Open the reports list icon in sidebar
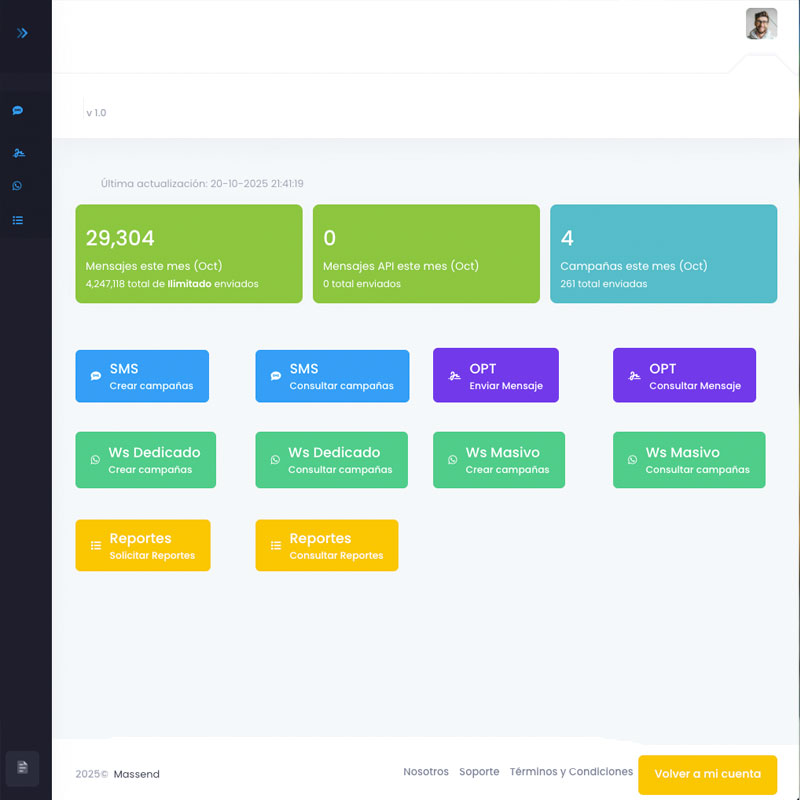This screenshot has width=800, height=800. pos(18,220)
